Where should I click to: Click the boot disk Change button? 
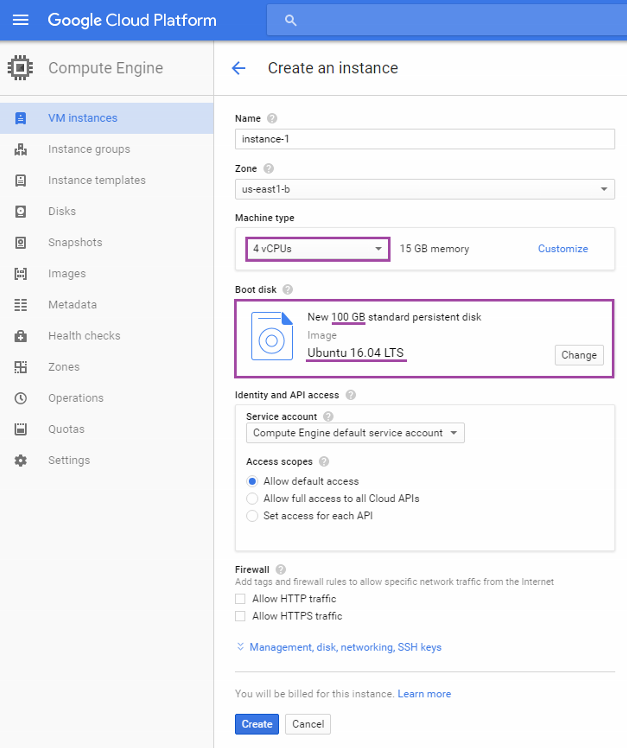pyautogui.click(x=579, y=355)
